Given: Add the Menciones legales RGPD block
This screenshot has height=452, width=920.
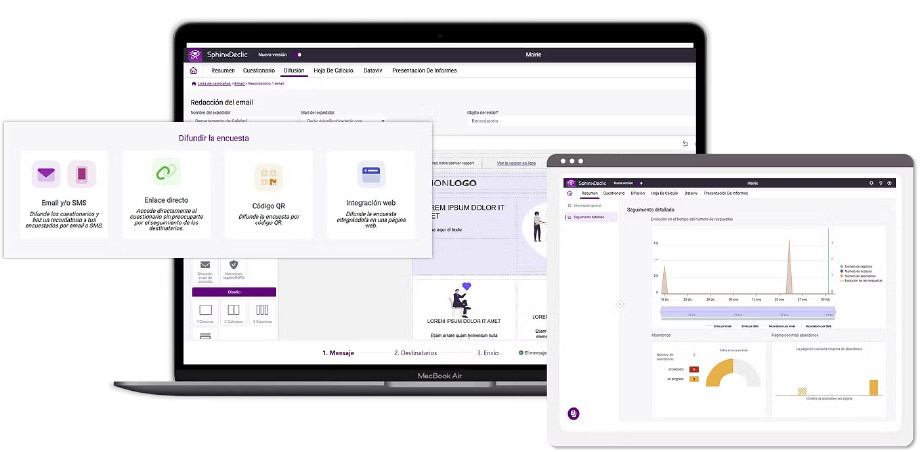Looking at the screenshot, I should click(x=234, y=269).
